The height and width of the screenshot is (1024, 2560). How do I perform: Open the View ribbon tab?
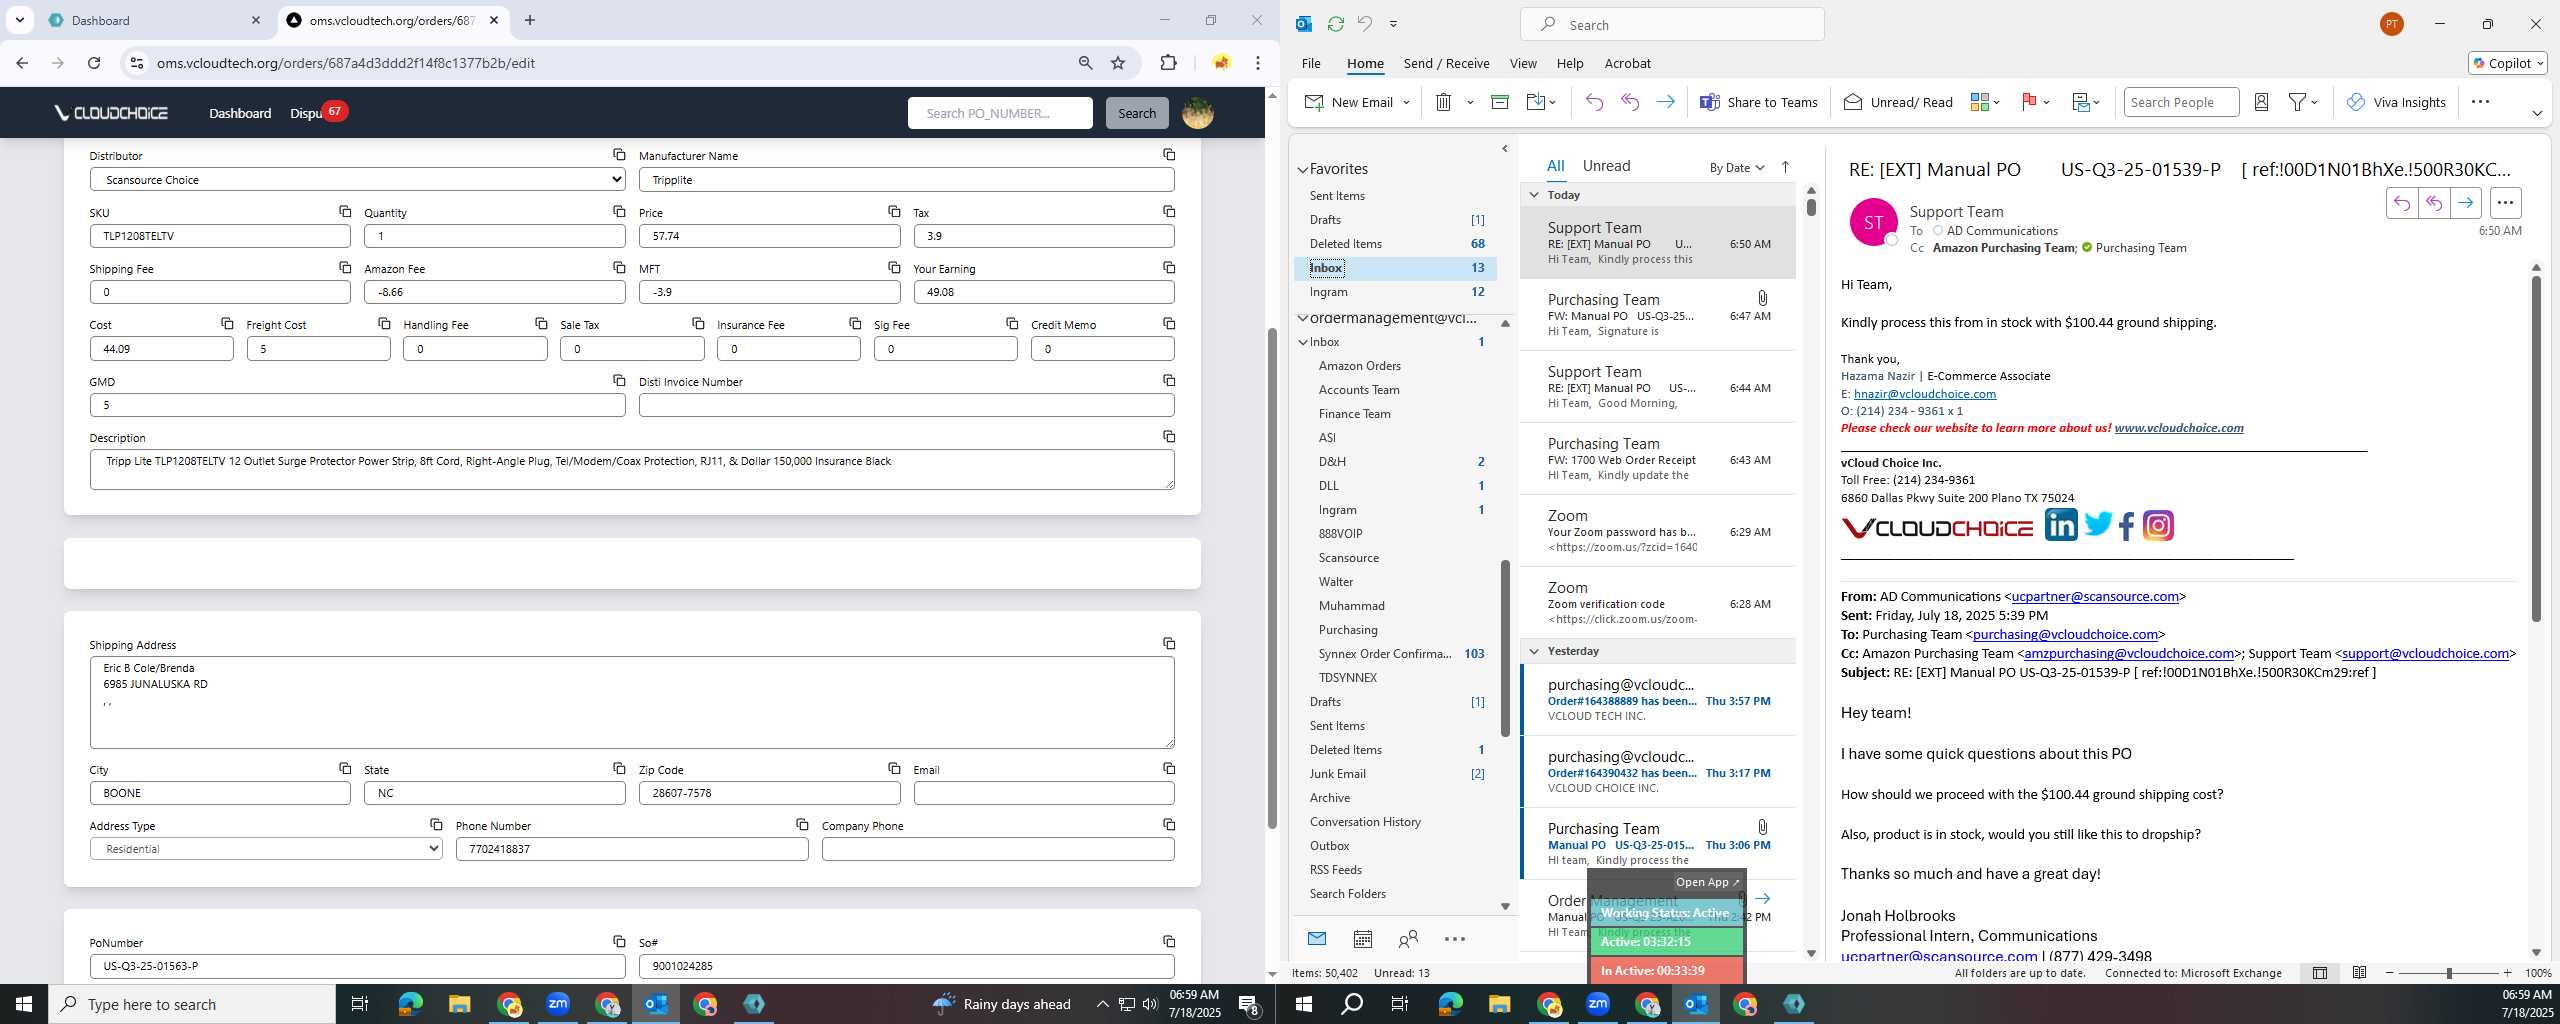1523,63
